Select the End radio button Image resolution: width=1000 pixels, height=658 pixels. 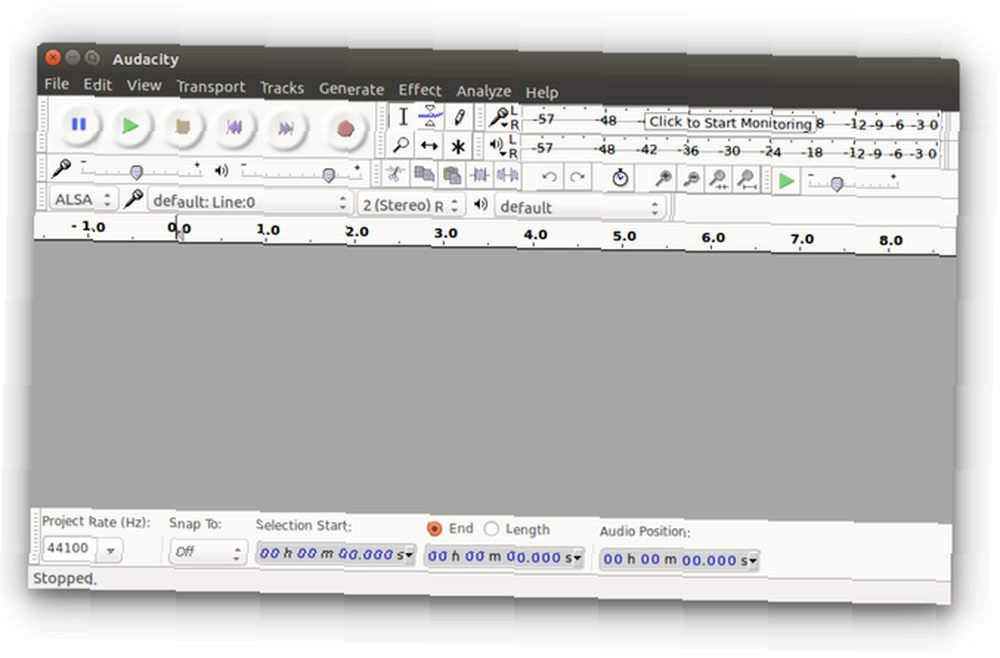tap(434, 529)
